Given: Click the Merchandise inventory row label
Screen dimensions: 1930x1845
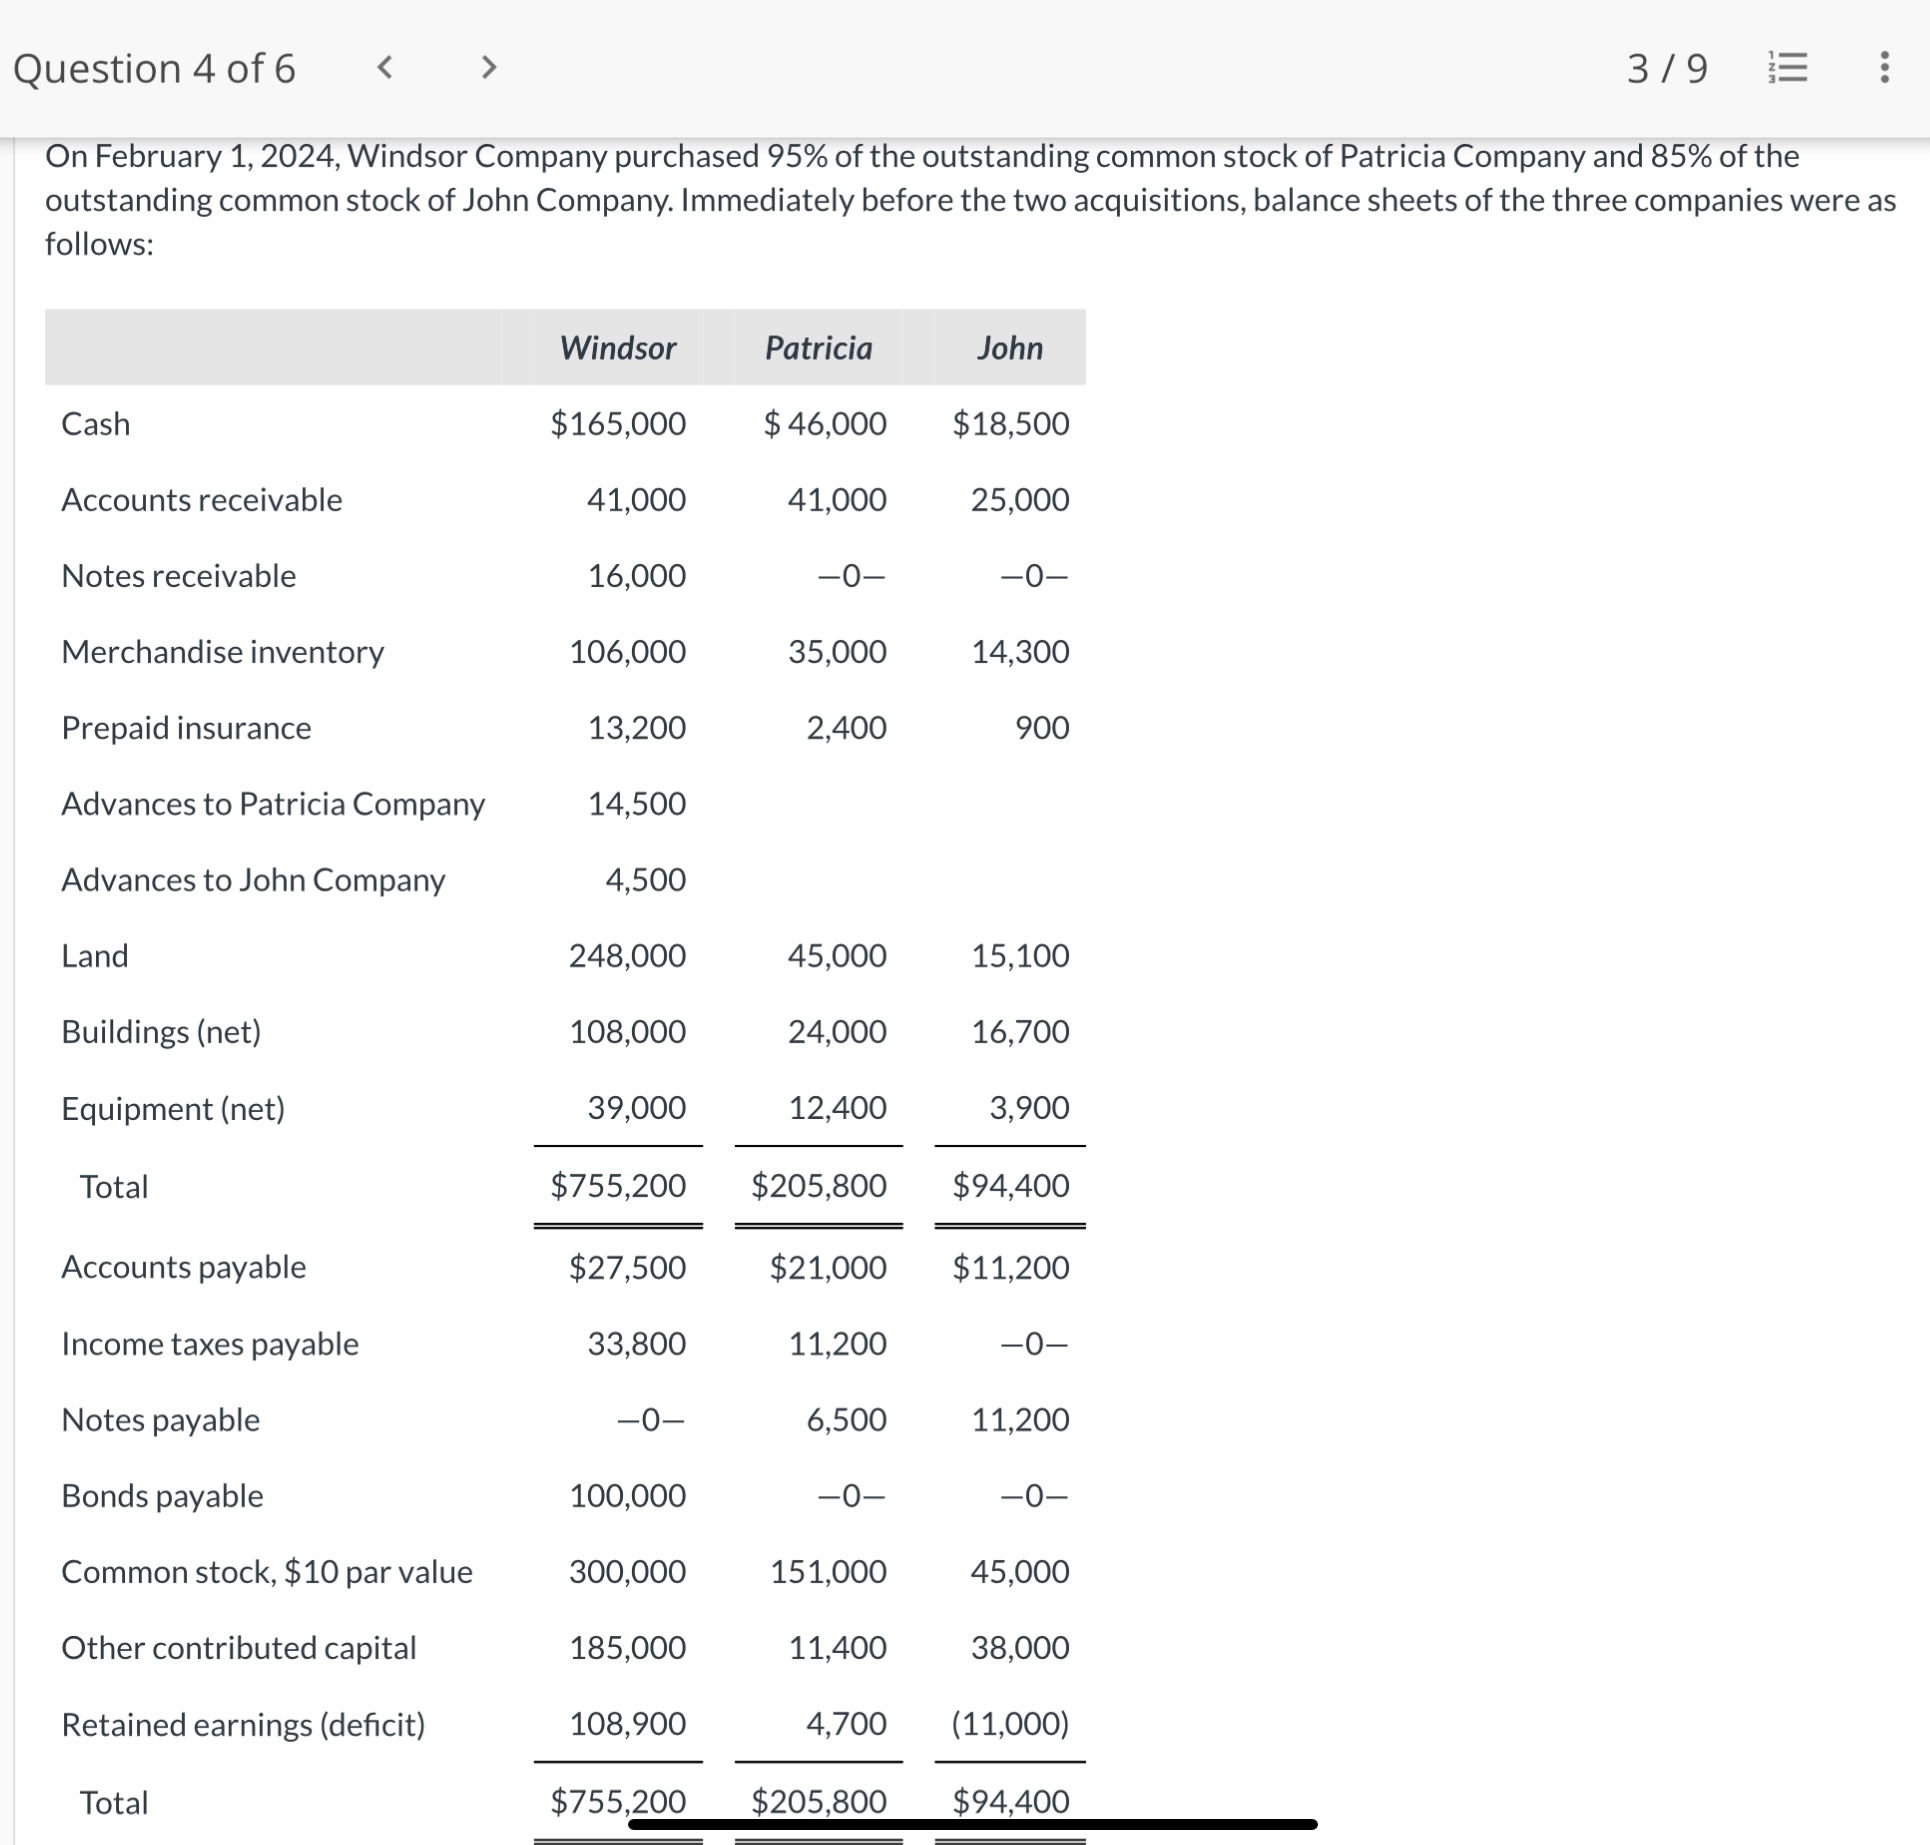Looking at the screenshot, I should (x=223, y=652).
